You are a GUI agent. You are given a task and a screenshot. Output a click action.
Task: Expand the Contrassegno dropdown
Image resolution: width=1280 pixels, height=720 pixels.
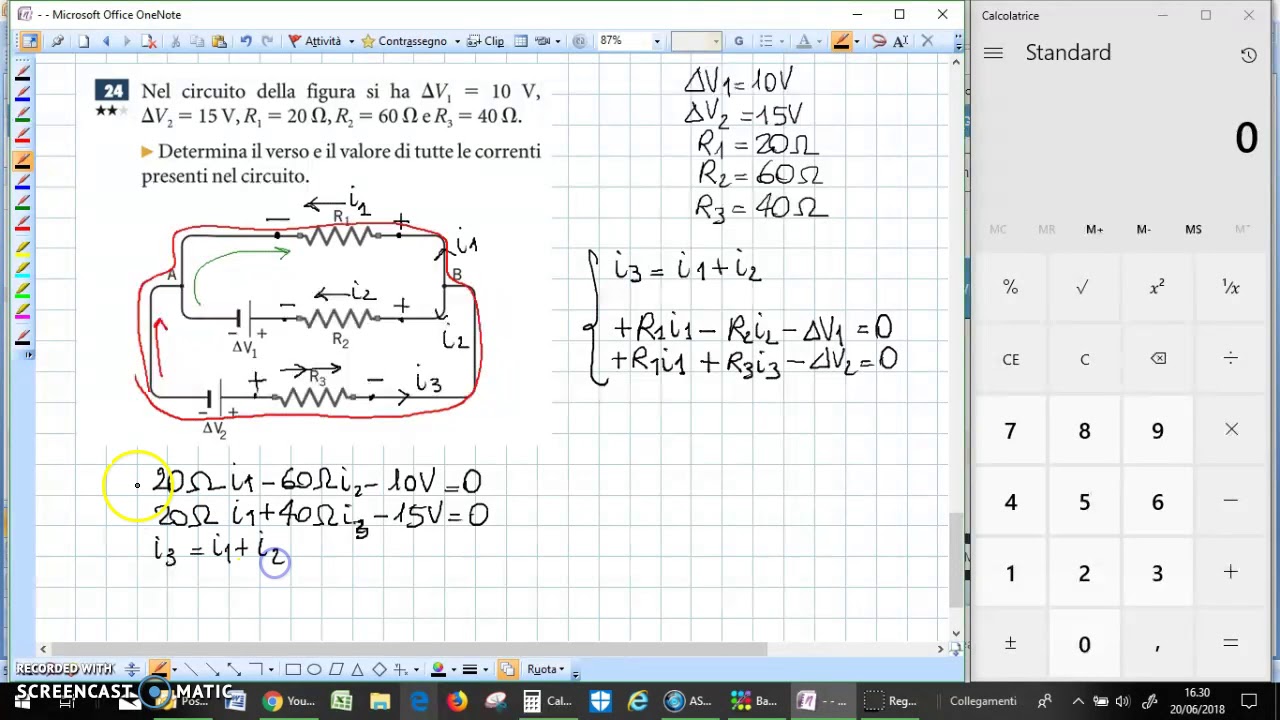[457, 41]
